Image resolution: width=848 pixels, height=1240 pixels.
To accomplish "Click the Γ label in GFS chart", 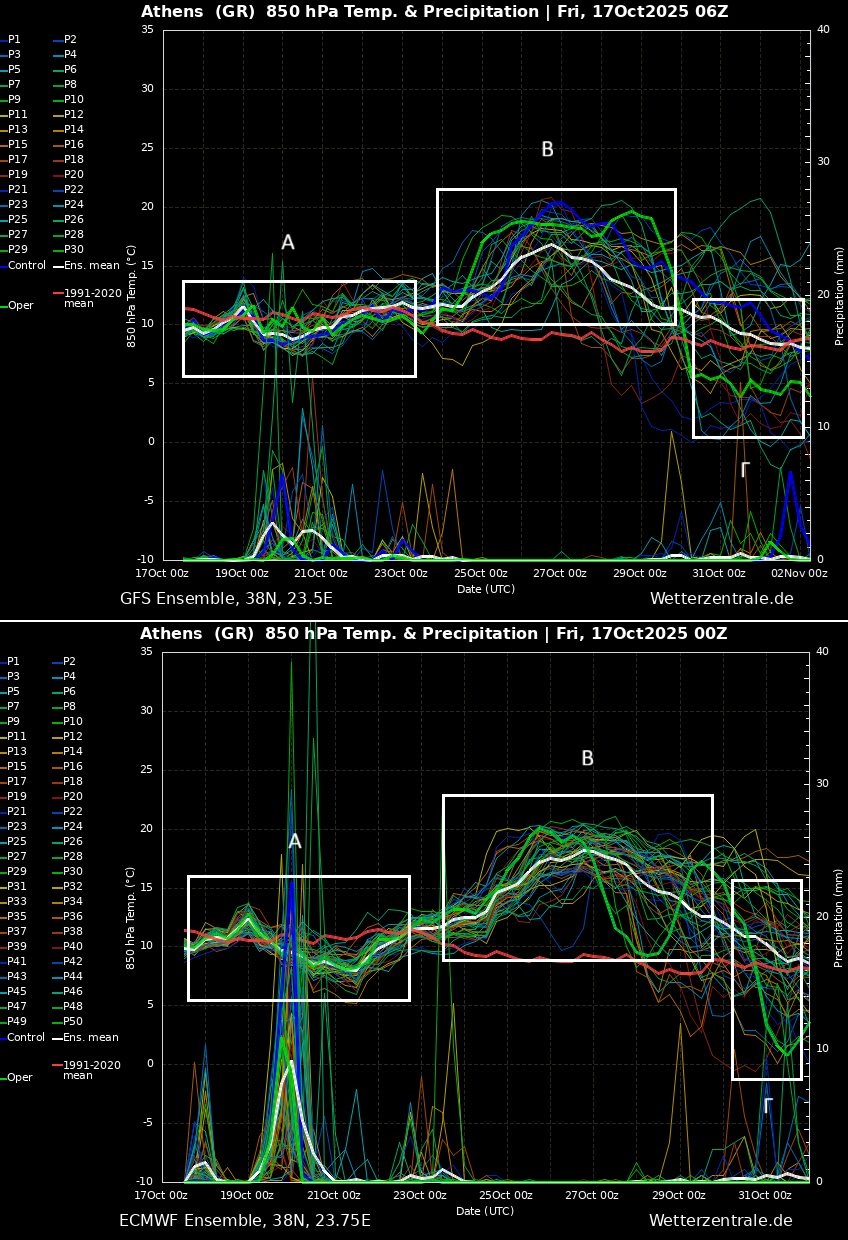I will [745, 470].
